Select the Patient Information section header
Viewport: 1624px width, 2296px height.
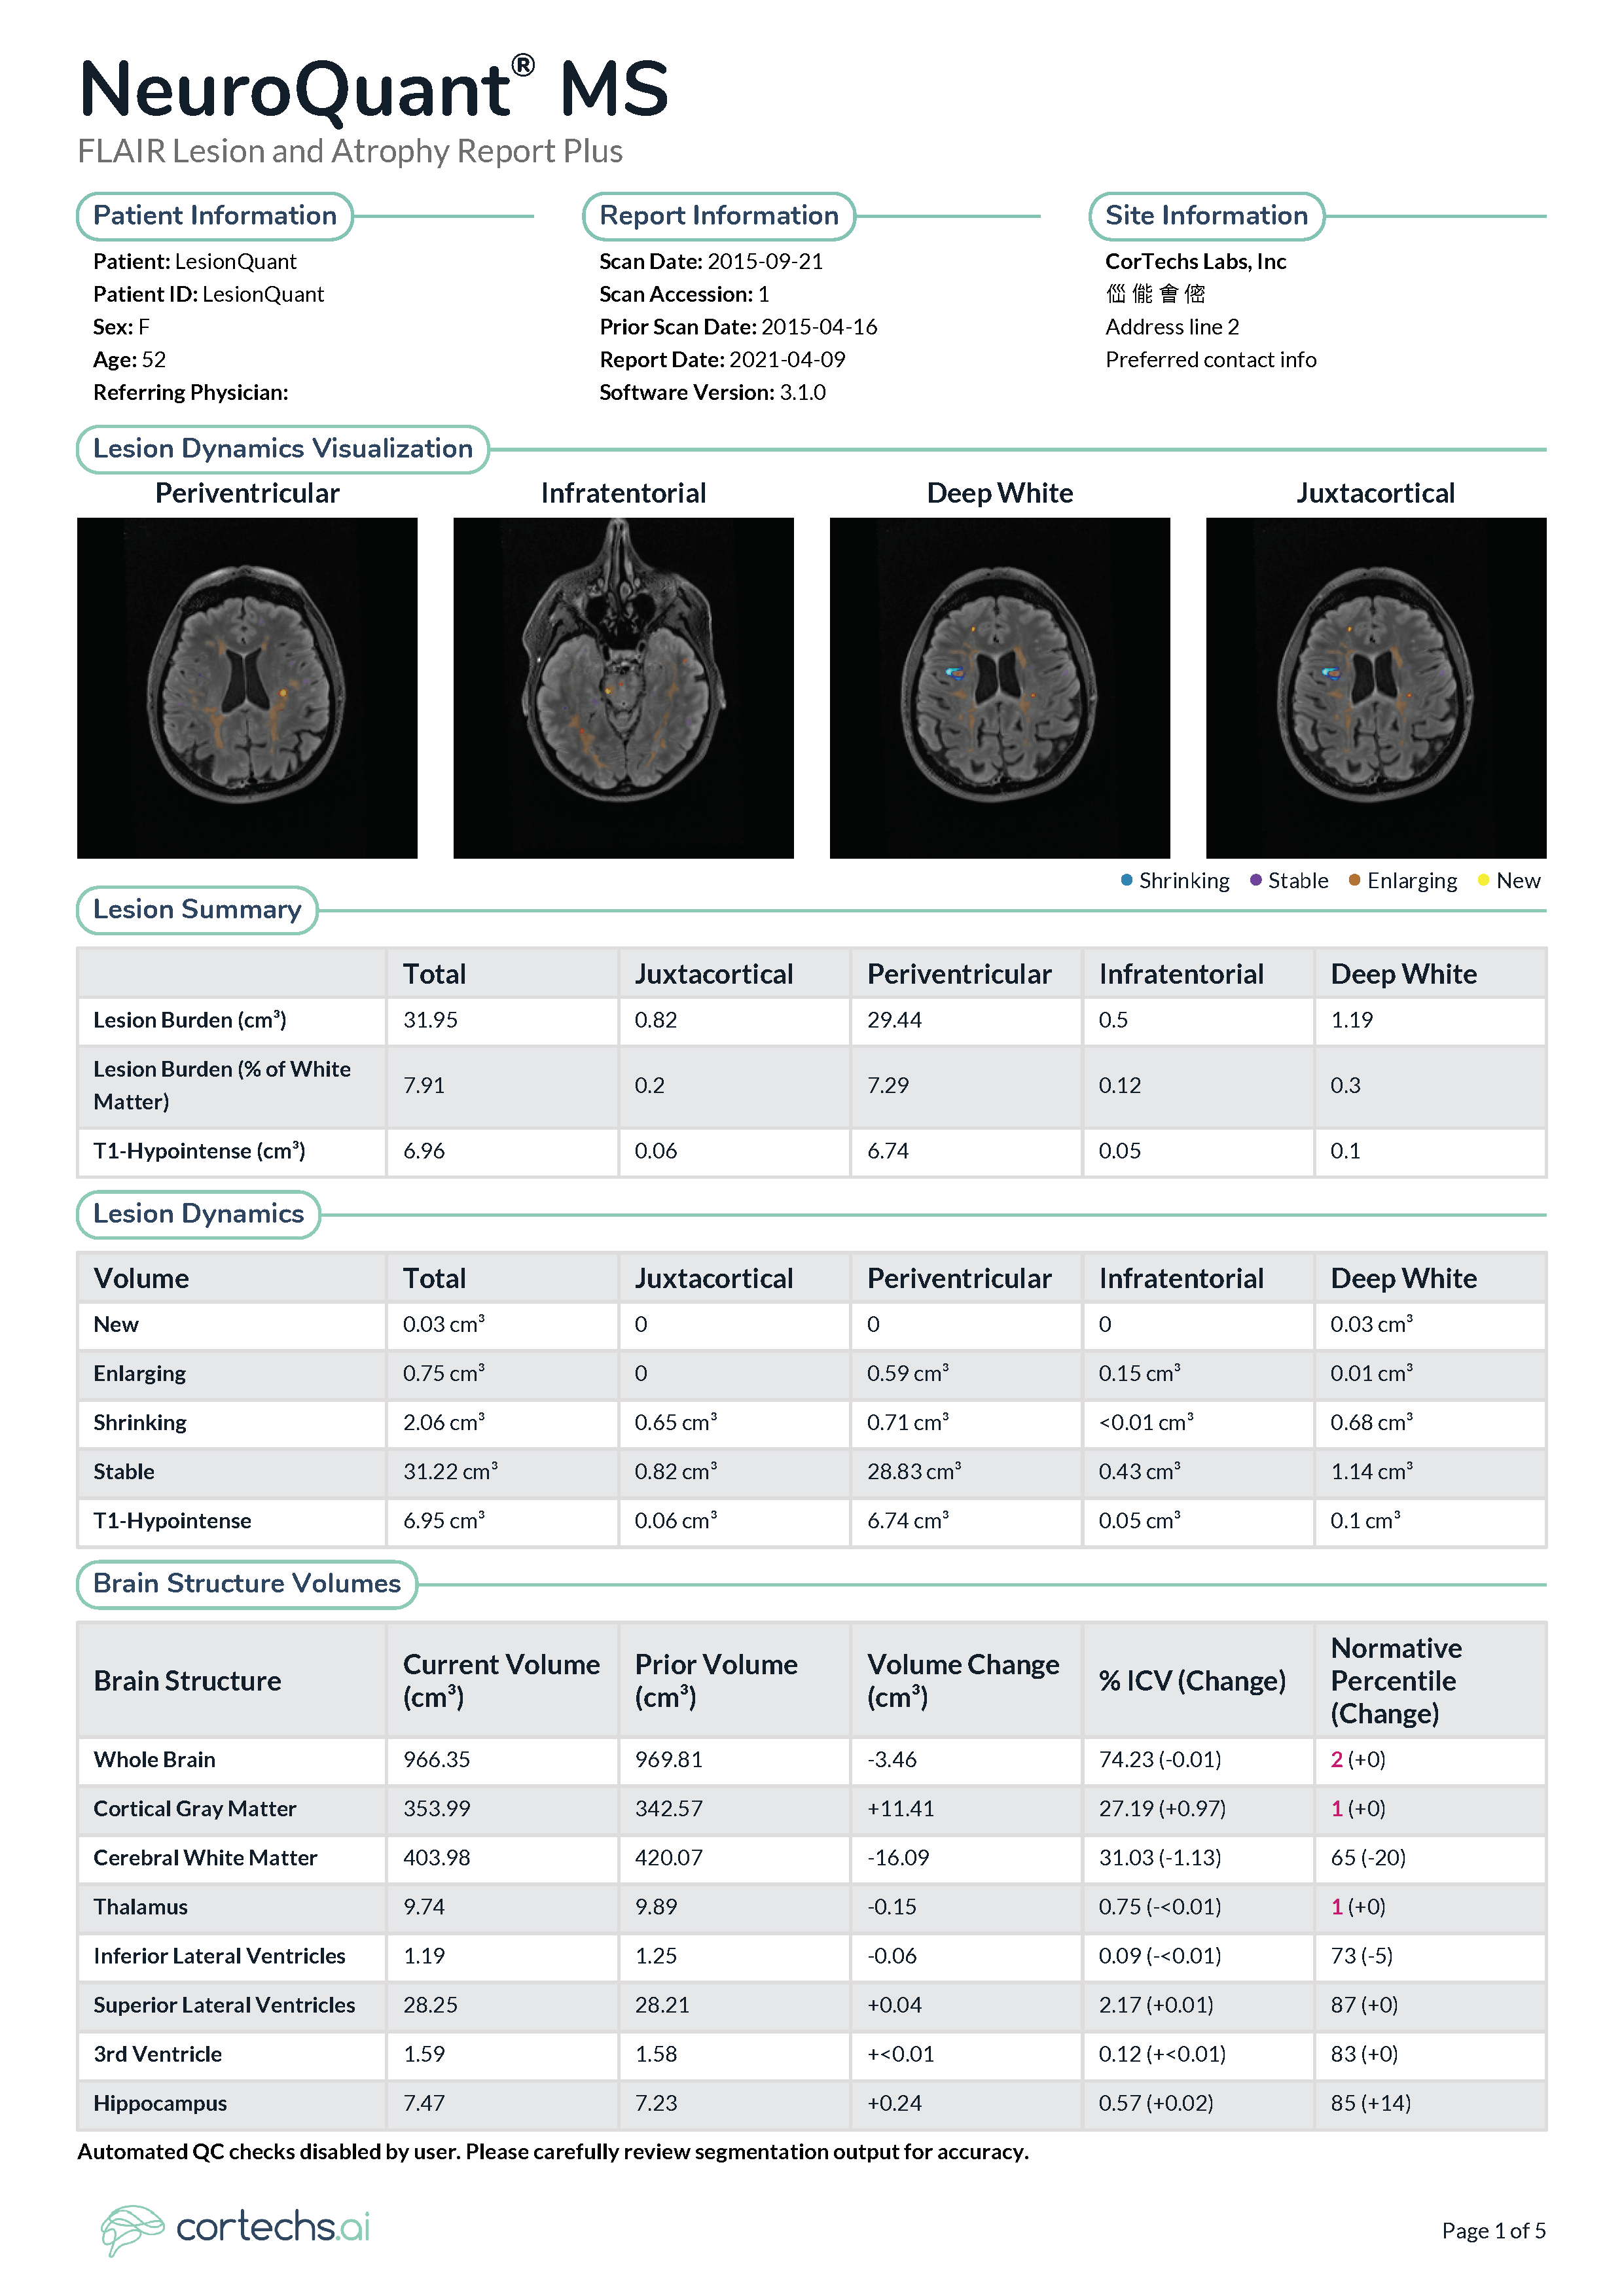[x=215, y=216]
